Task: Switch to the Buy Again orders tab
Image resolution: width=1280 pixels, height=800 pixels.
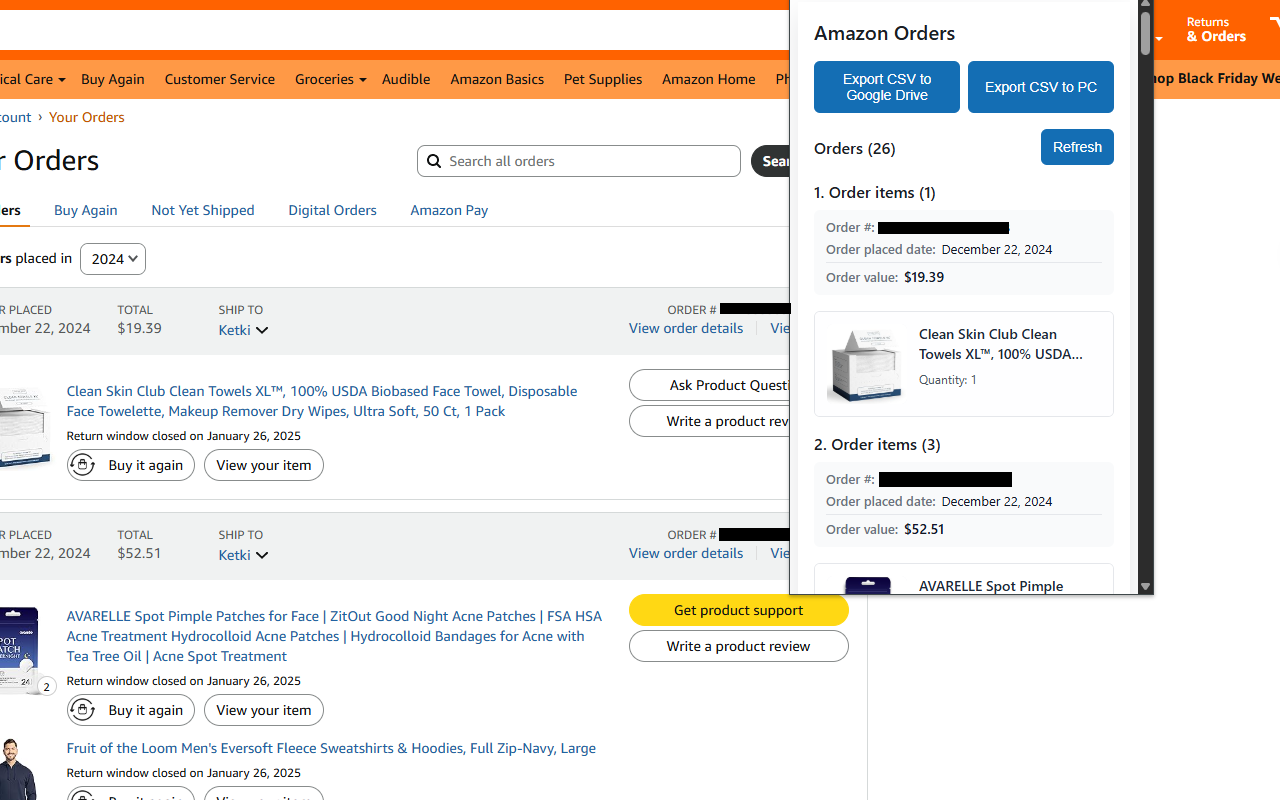Action: 86,210
